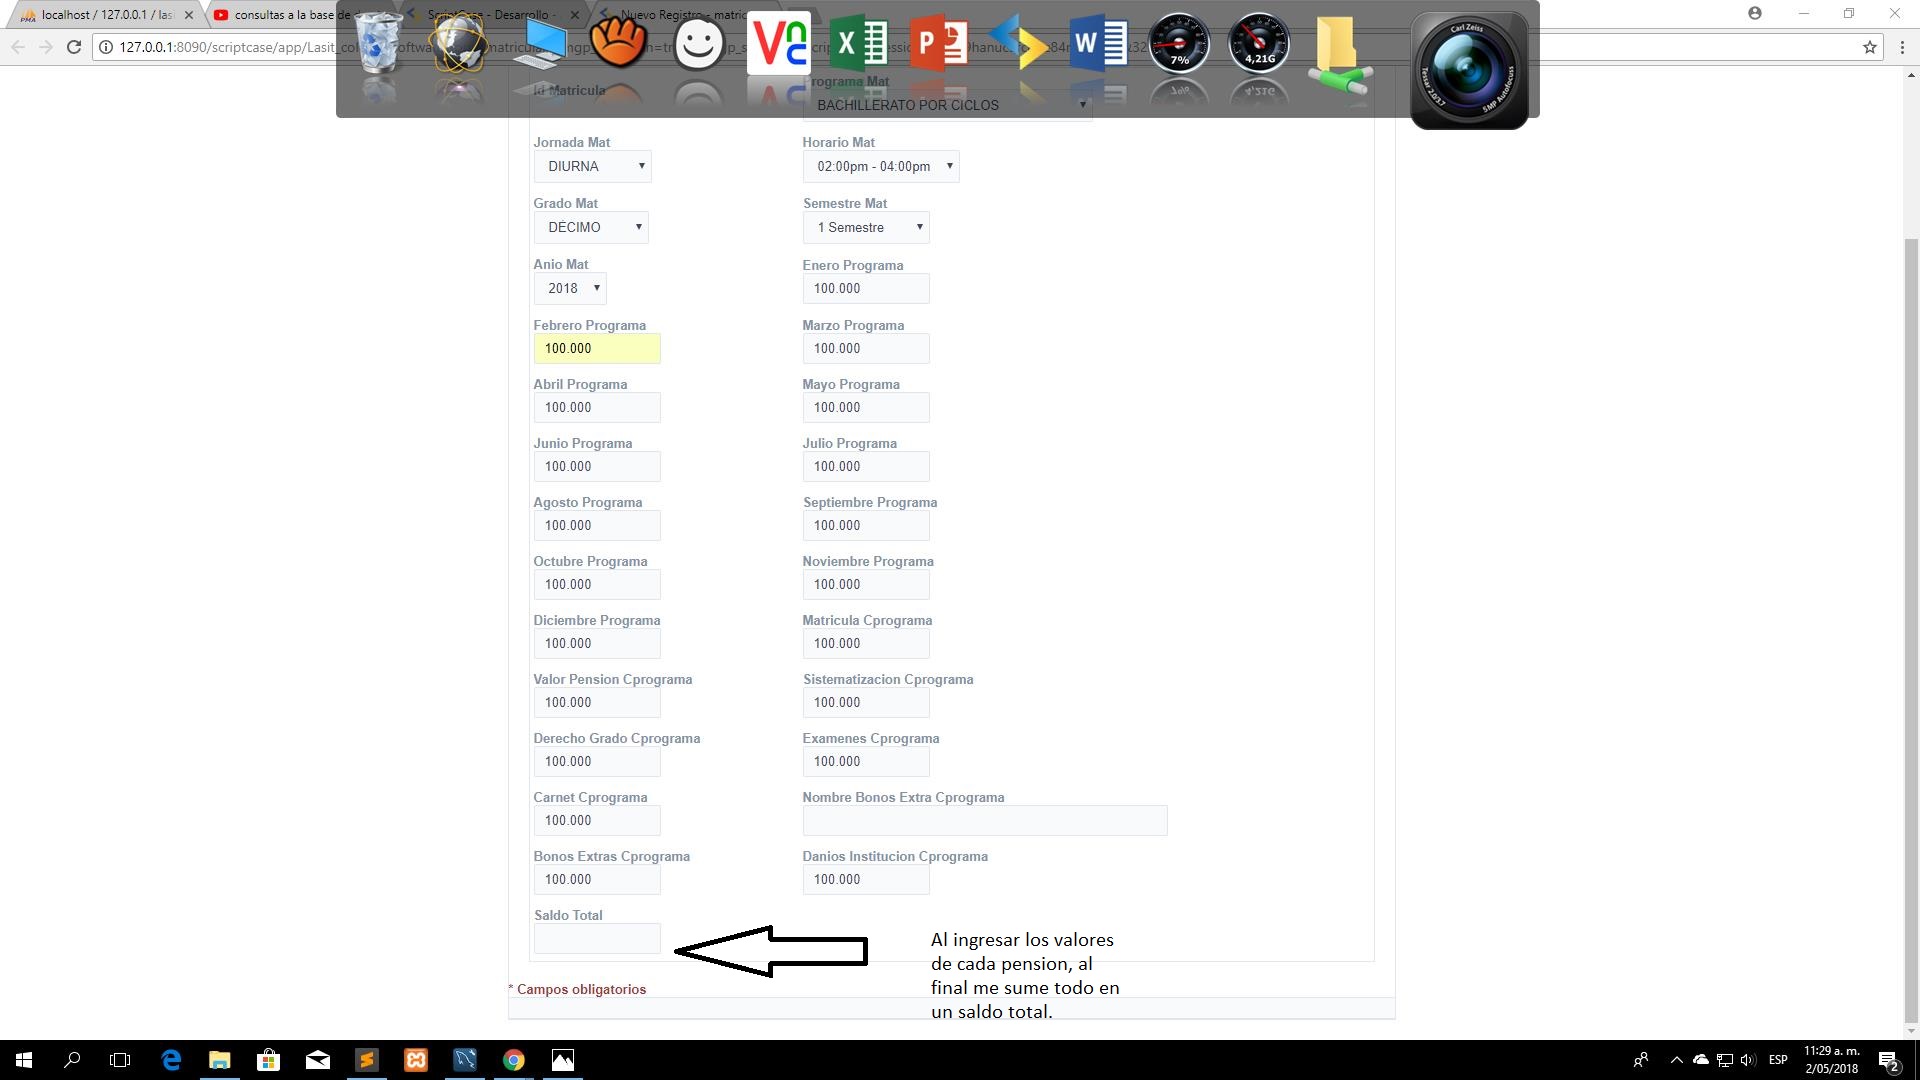
Task: Click the Valor Pension Cprograma field
Action: pyautogui.click(x=597, y=702)
